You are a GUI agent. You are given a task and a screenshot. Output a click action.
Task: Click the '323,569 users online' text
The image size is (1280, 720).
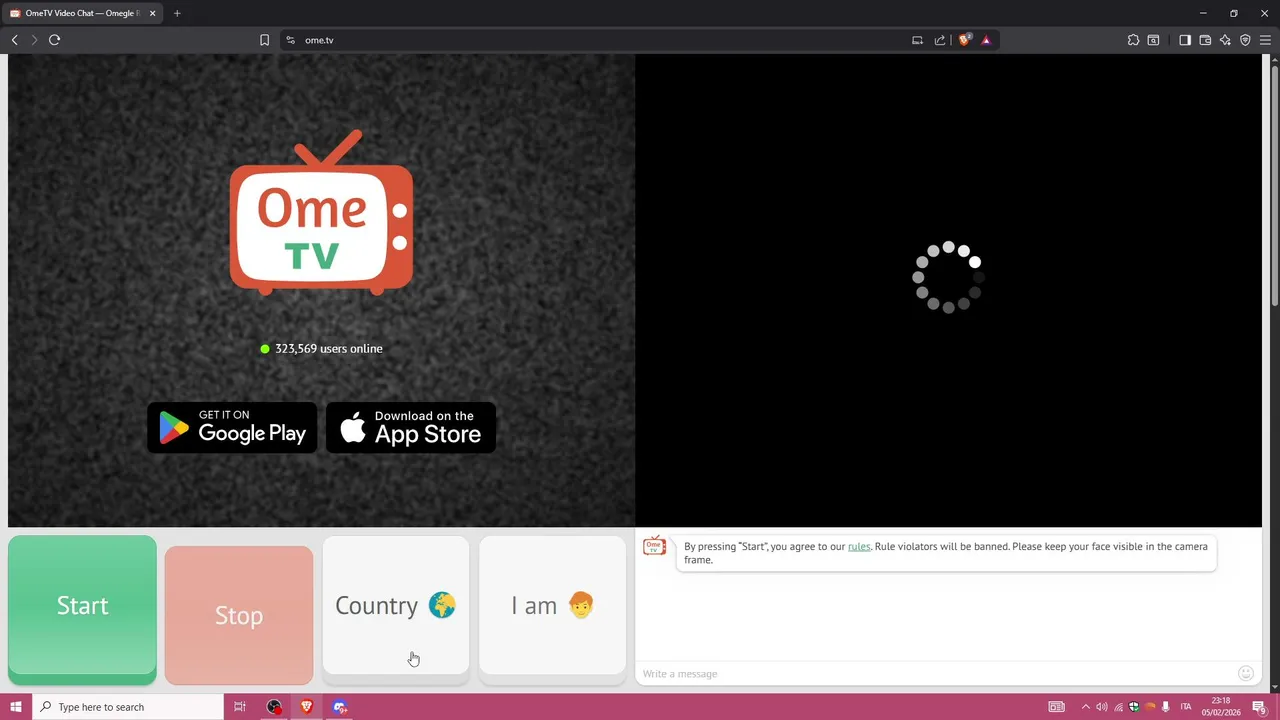coord(329,349)
